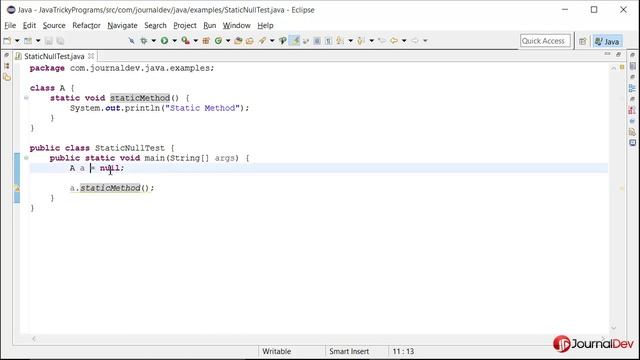
Task: Open the File menu
Action: (x=10, y=25)
